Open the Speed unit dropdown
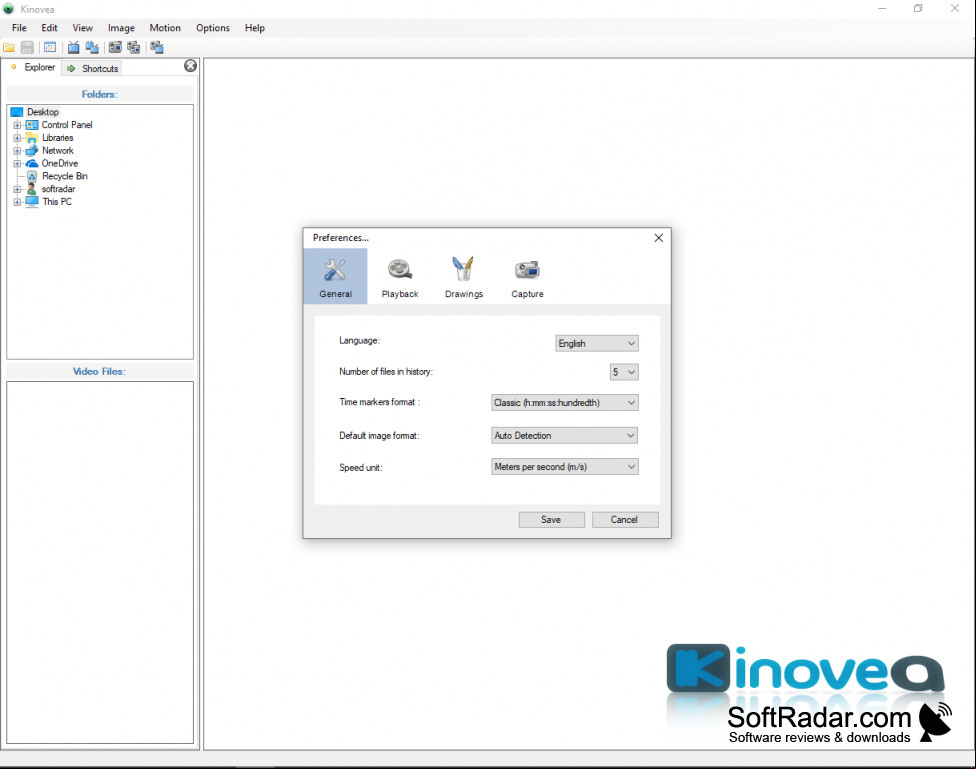This screenshot has height=769, width=976. pos(565,466)
